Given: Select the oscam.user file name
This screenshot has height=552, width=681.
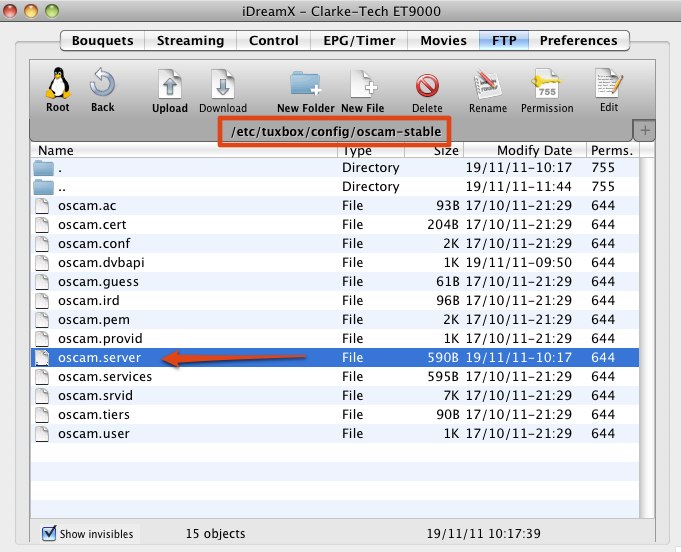Looking at the screenshot, I should coord(94,434).
